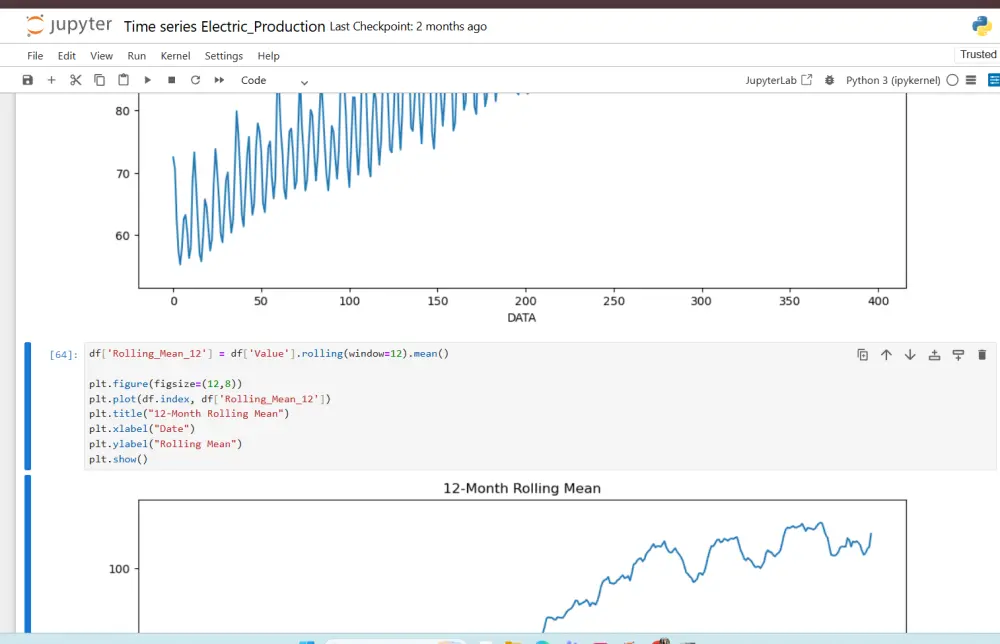Screen dimensions: 1000x644
Task: Click the Jupyter logo
Action: point(69,26)
